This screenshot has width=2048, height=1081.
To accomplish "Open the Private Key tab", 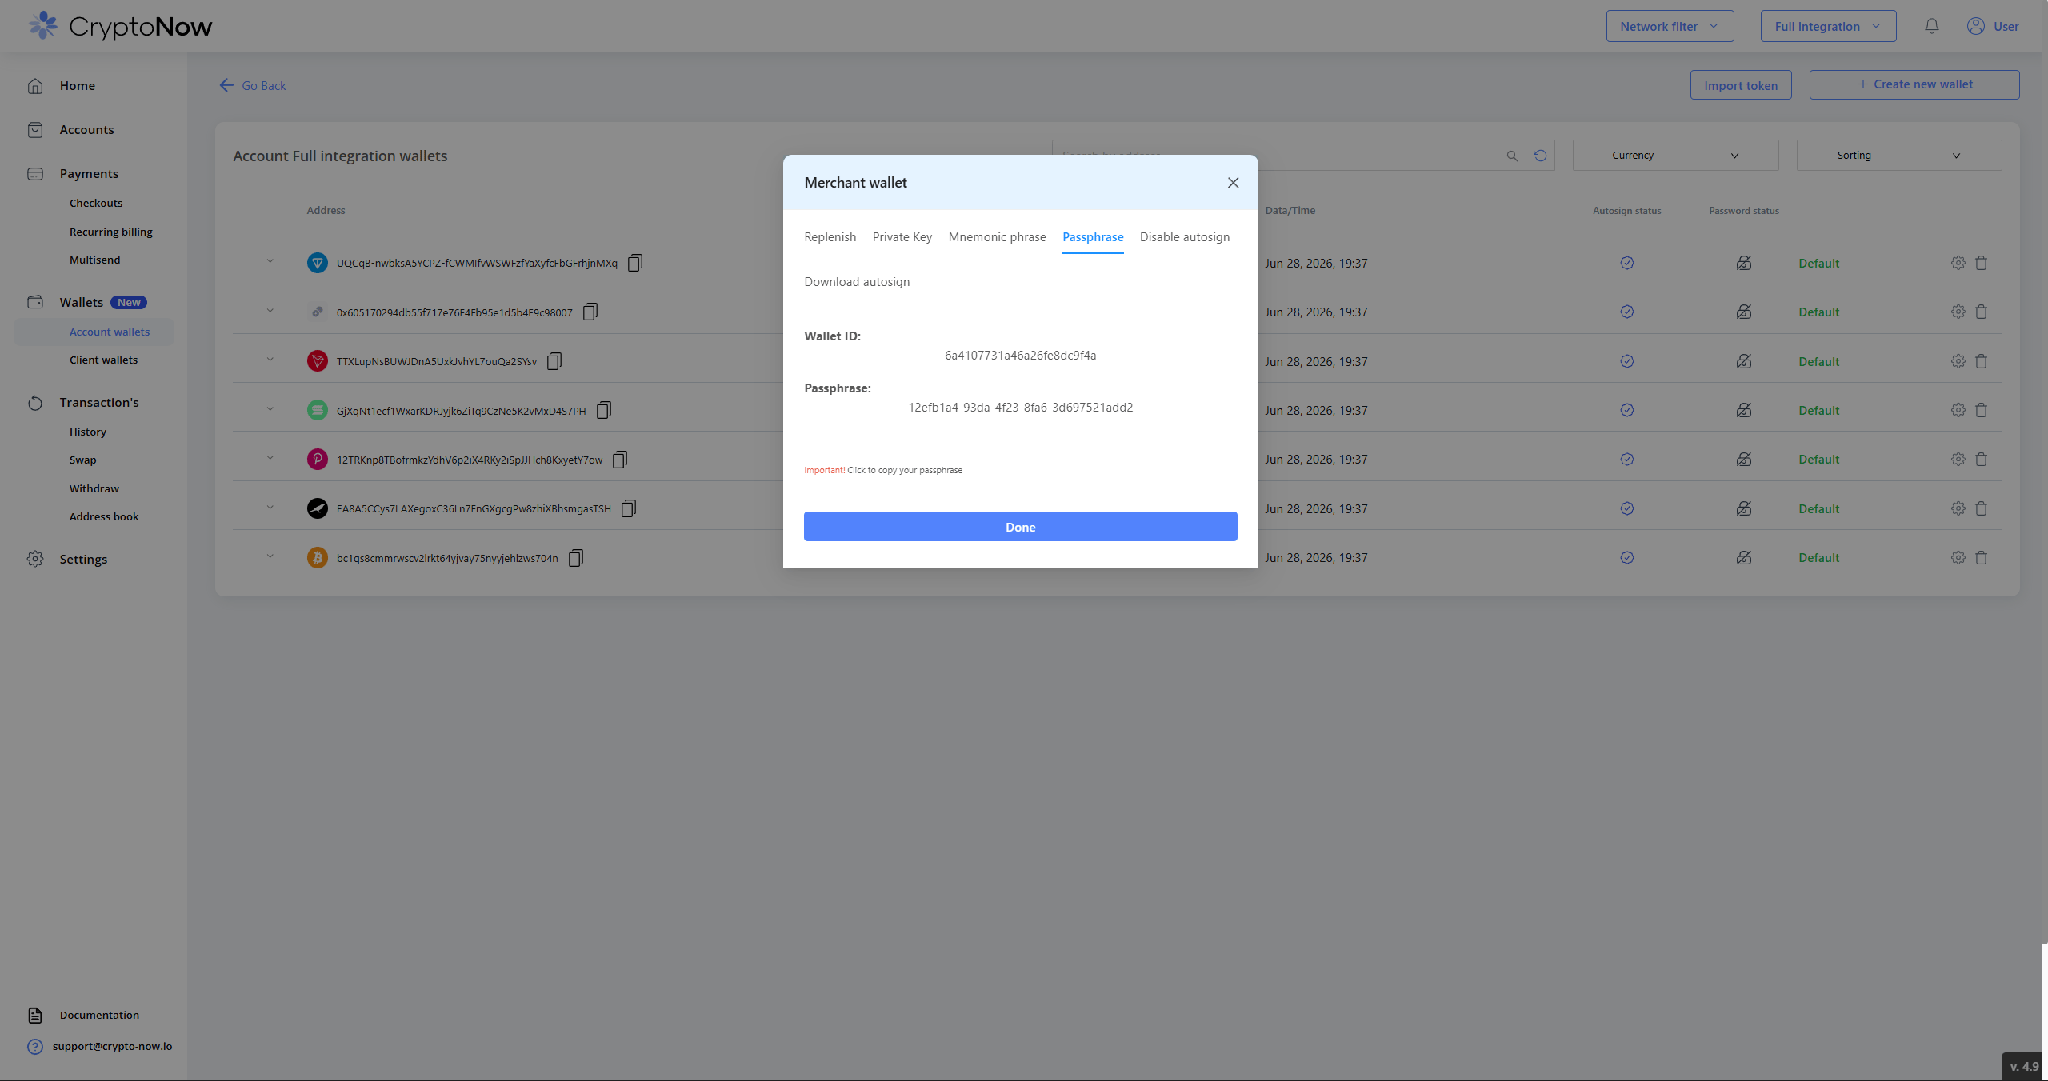I will 902,237.
